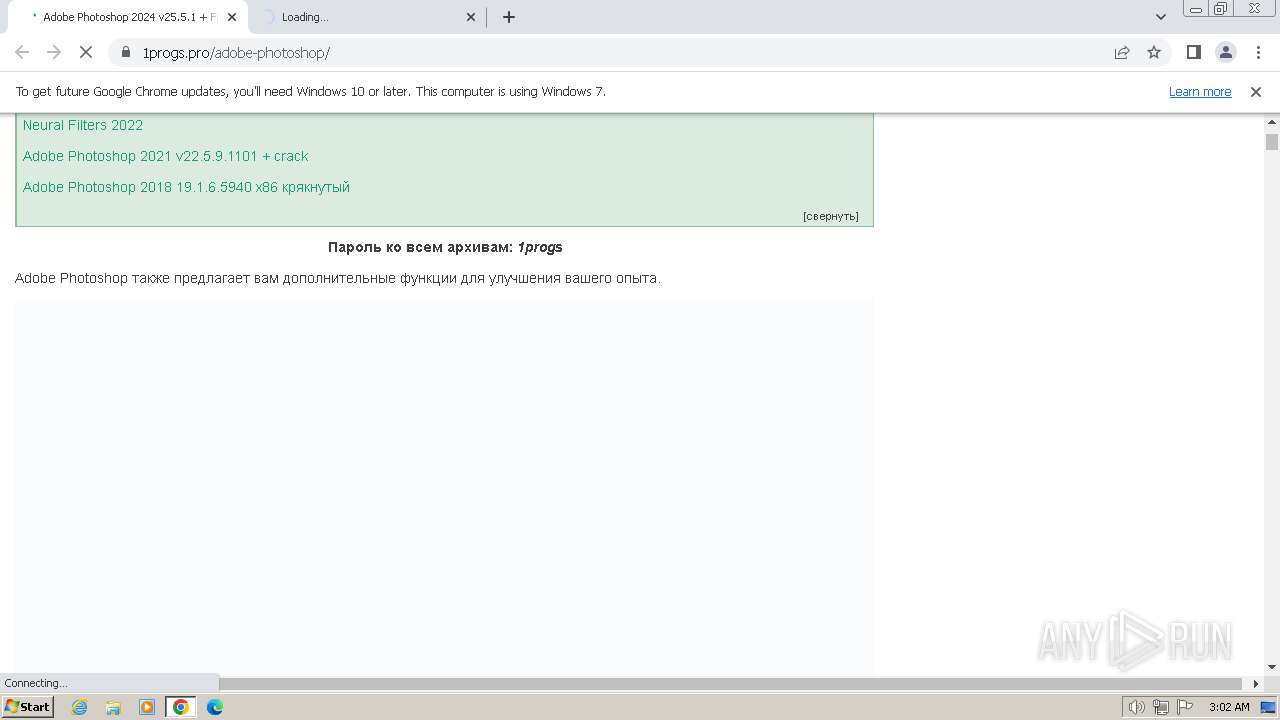Screen dimensions: 1280x720
Task: Open volume control in system tray
Action: point(1136,707)
